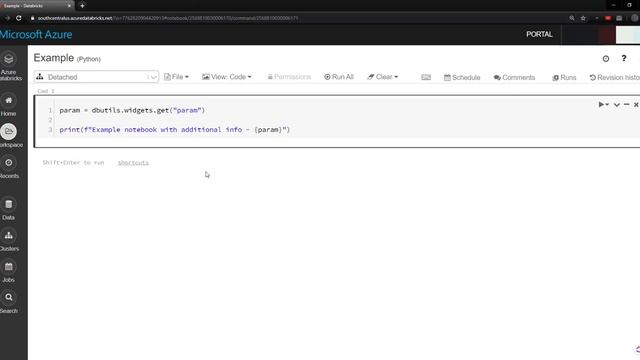Open the Workspace folder icon
Image resolution: width=640 pixels, height=360 pixels.
(9, 131)
